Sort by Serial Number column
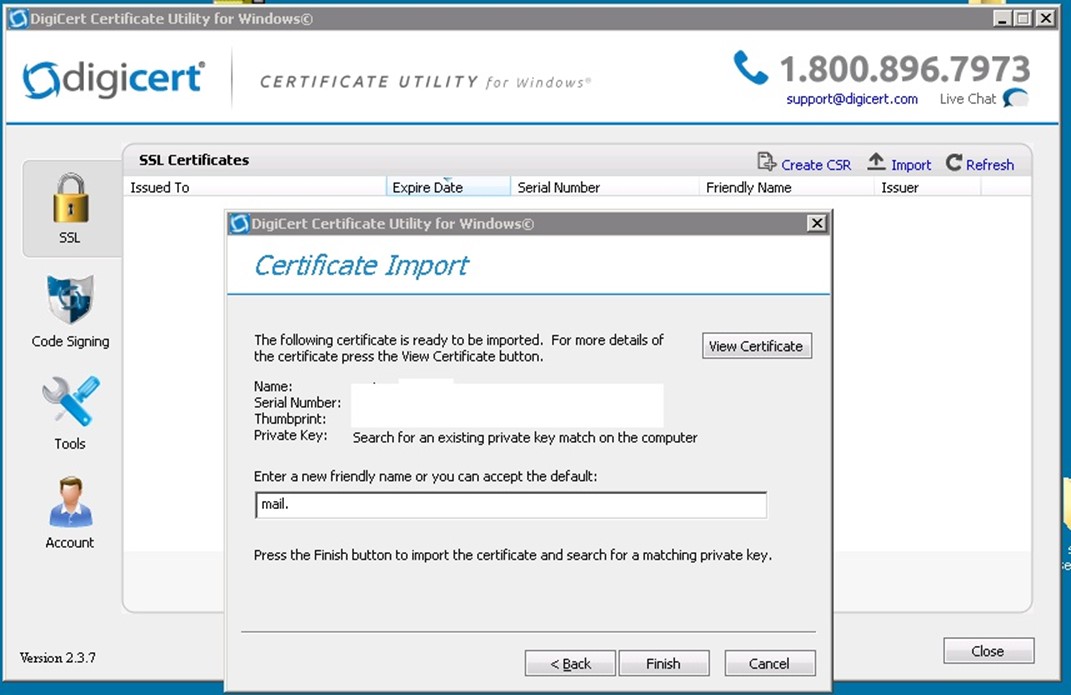Viewport: 1071px width, 695px height. [x=604, y=187]
